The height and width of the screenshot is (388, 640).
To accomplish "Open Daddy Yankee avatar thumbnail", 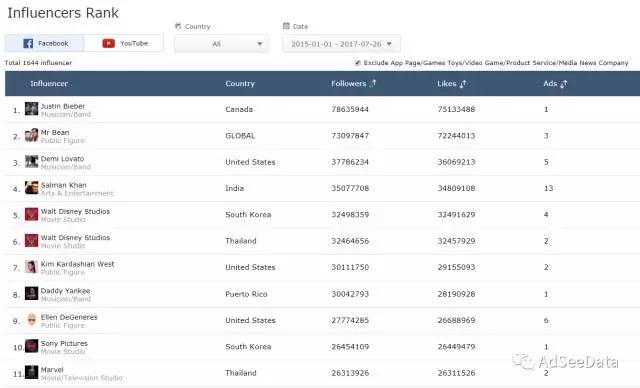I will coord(31,293).
